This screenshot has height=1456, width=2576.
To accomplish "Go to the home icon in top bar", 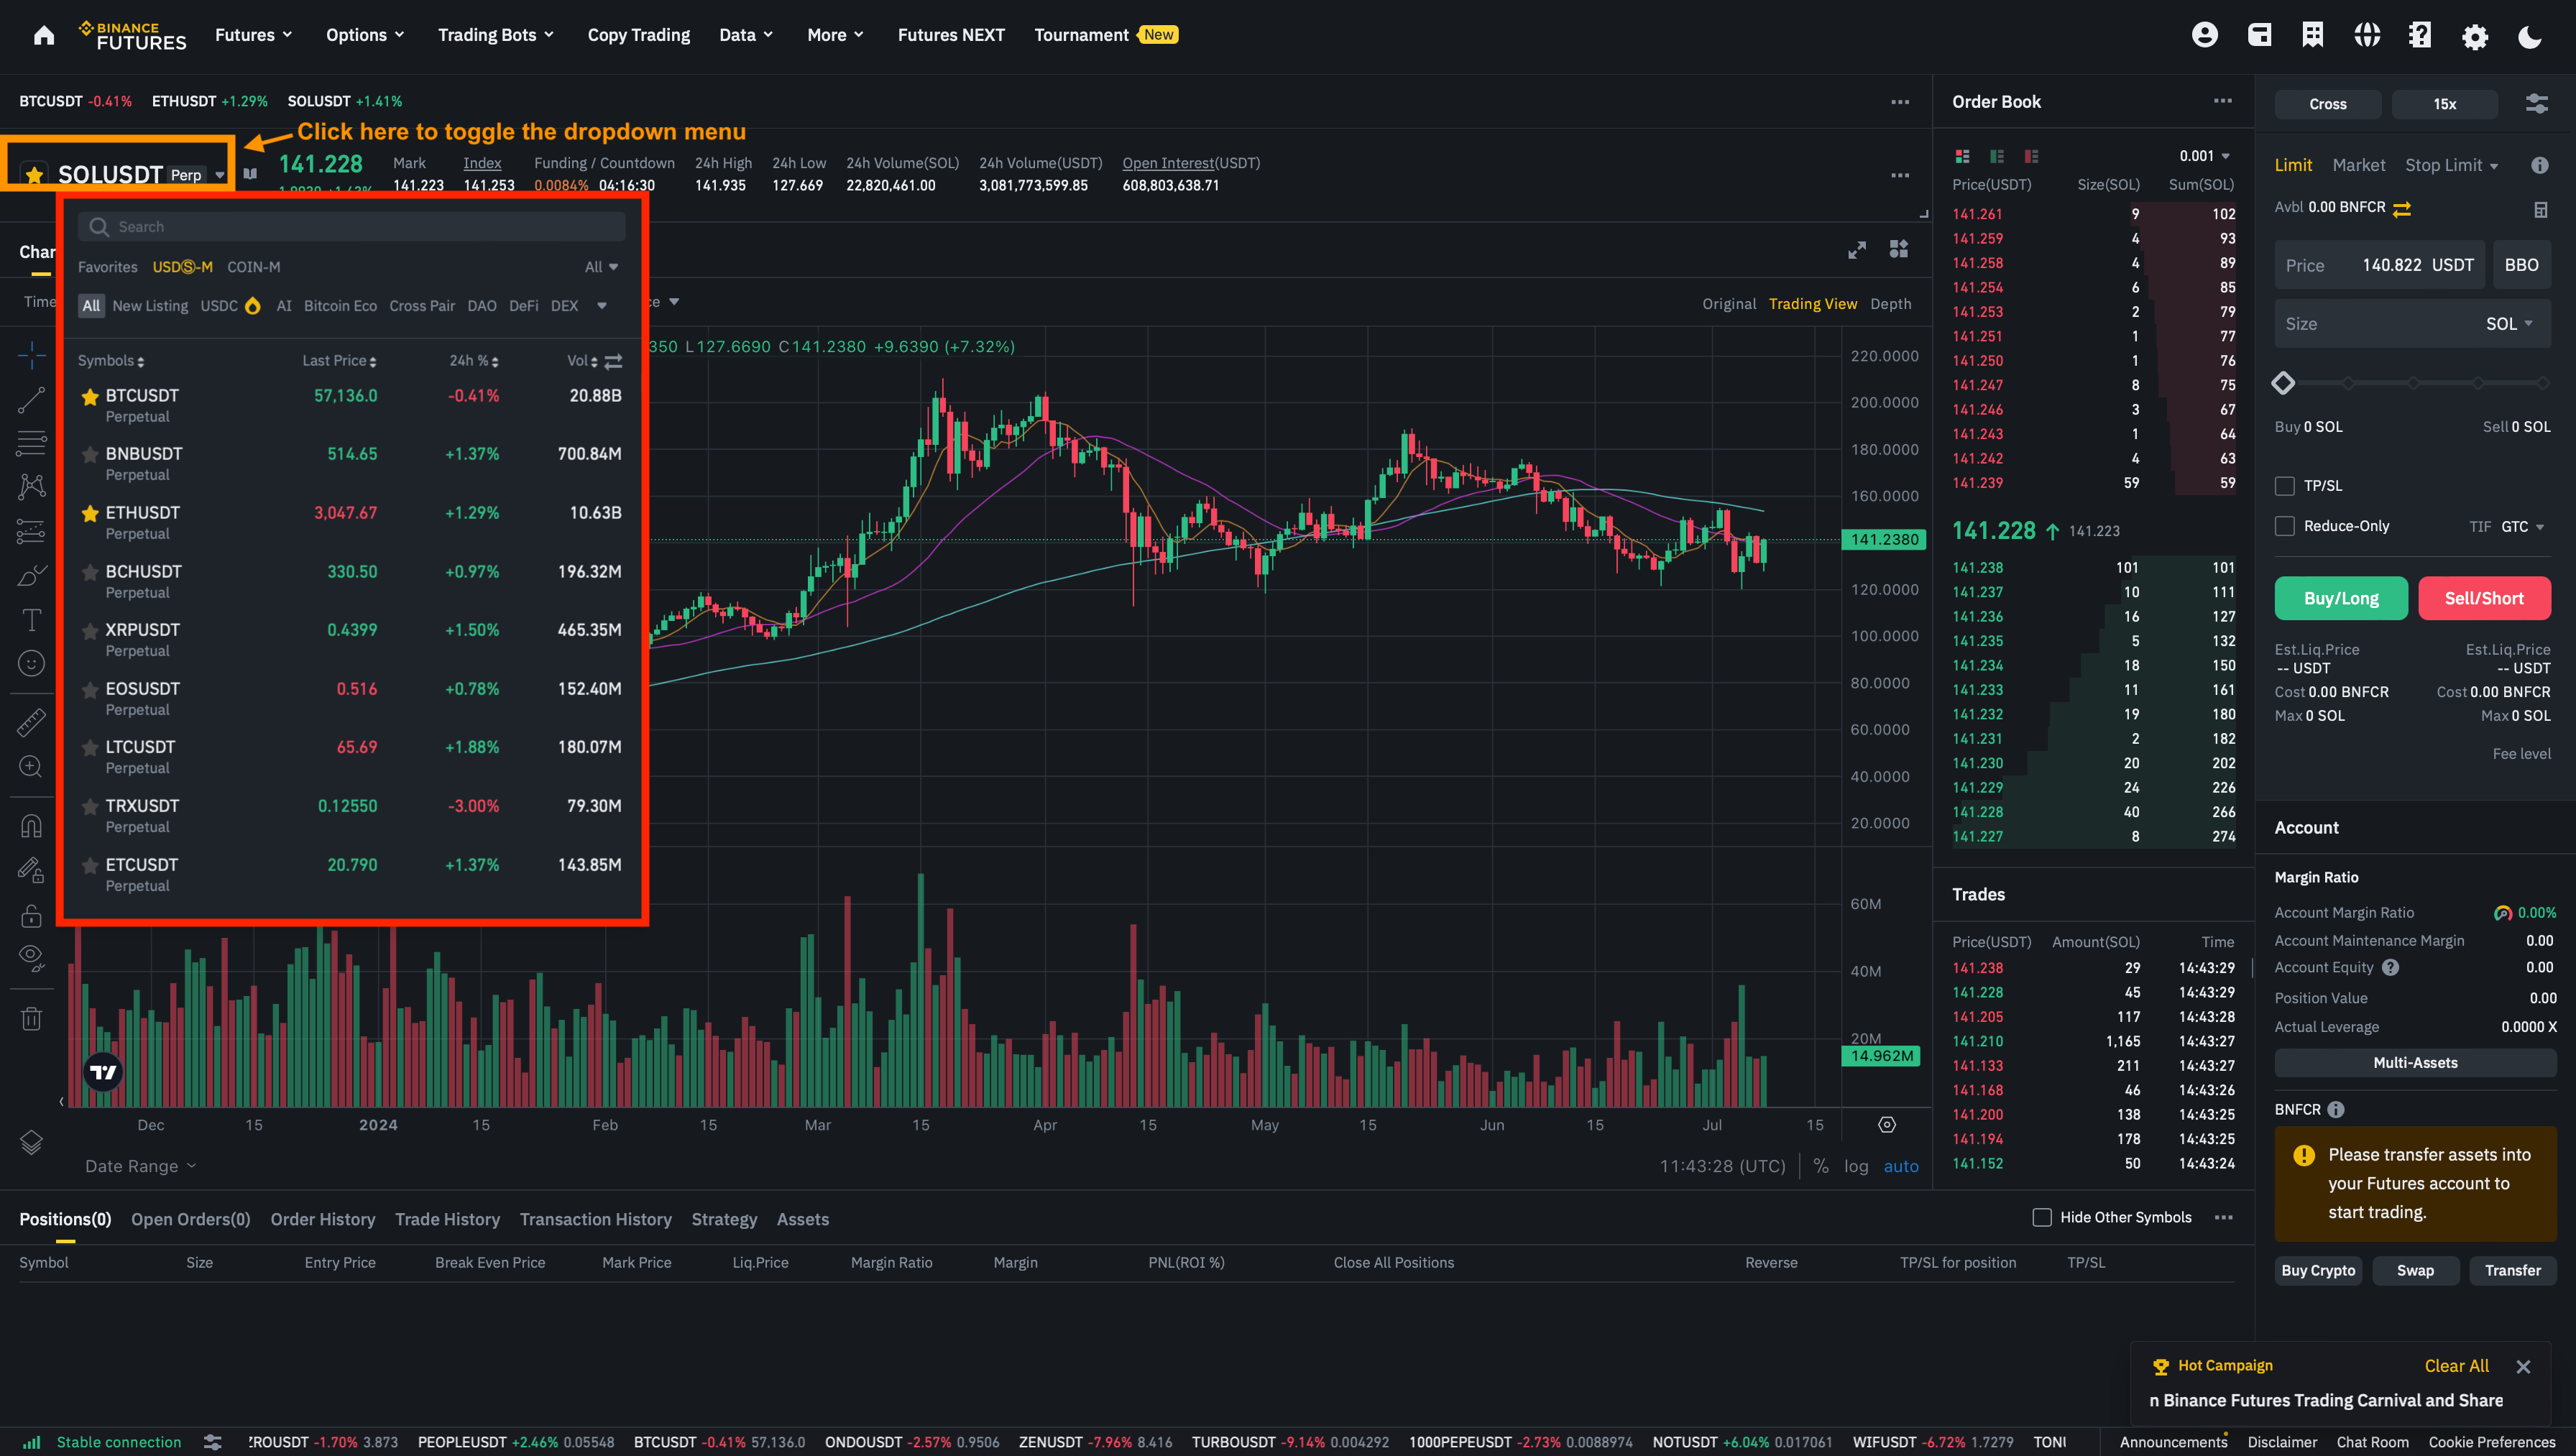I will tap(44, 36).
